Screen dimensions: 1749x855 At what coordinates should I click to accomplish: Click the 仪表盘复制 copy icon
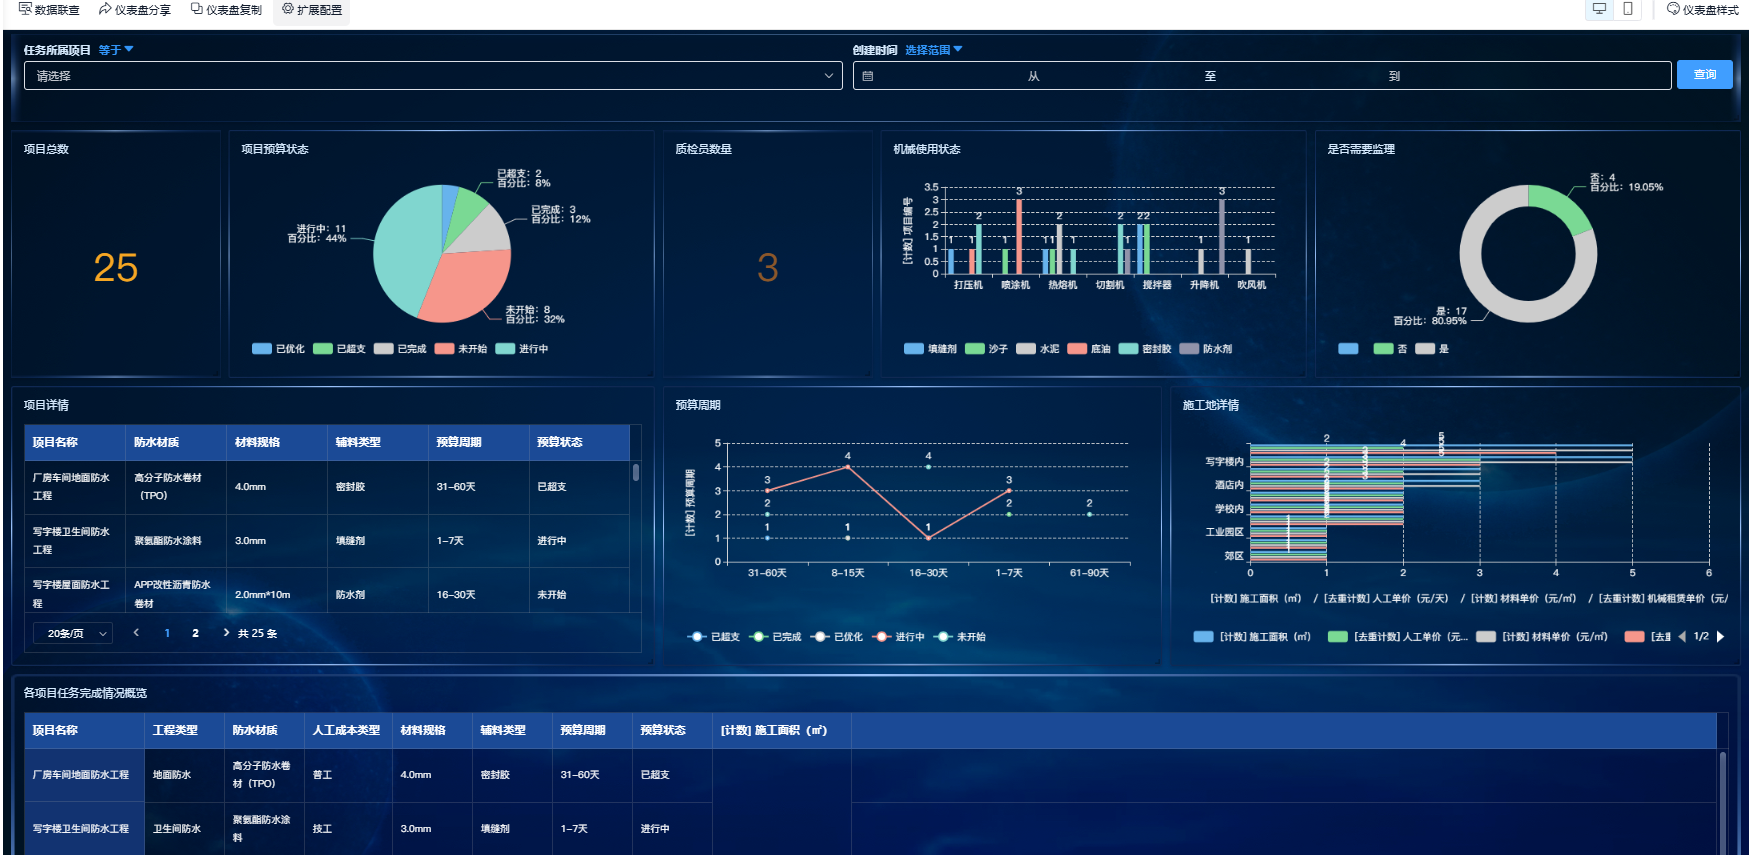pyautogui.click(x=197, y=9)
